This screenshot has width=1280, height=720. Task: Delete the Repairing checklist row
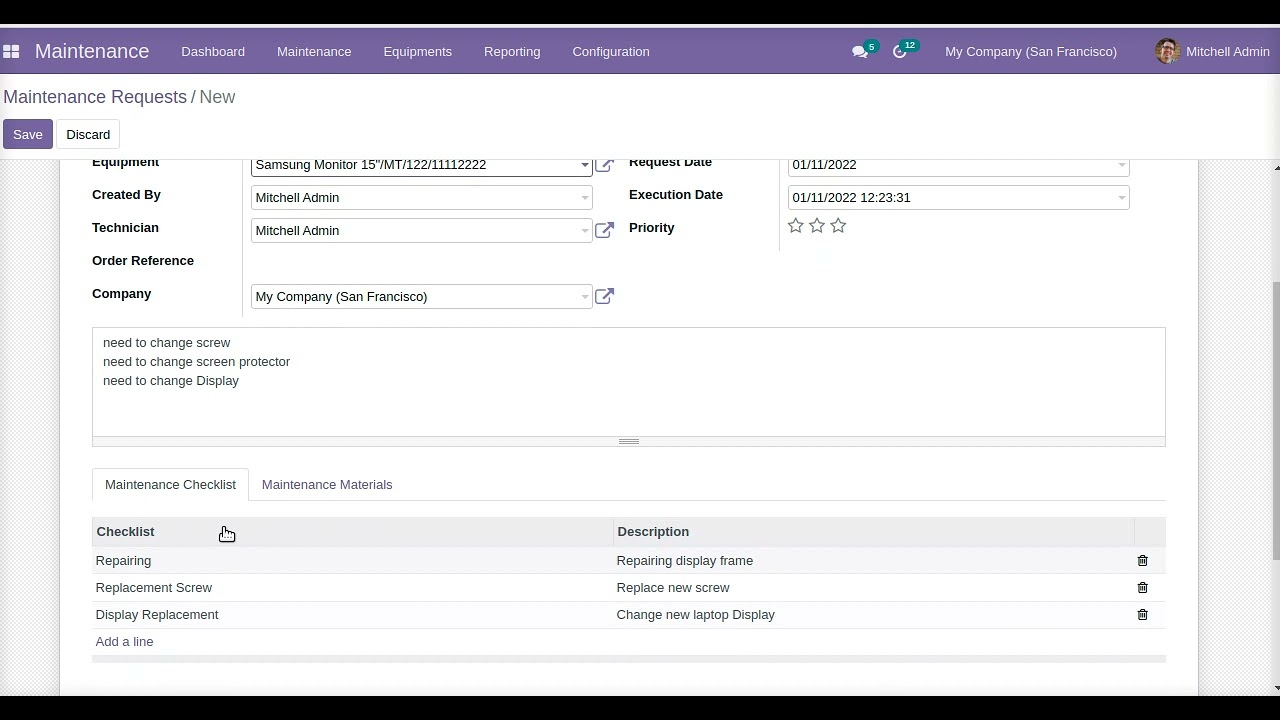coord(1142,561)
